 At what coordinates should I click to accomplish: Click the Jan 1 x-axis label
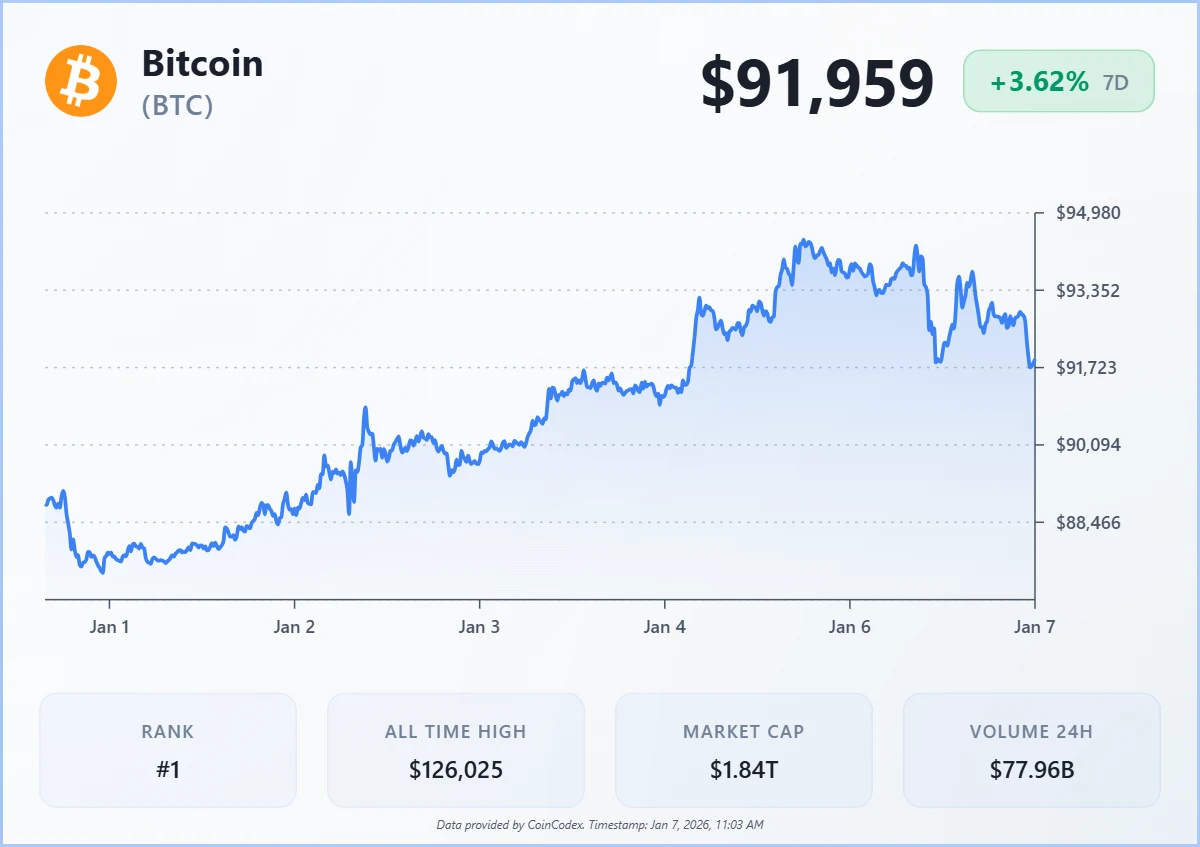109,627
